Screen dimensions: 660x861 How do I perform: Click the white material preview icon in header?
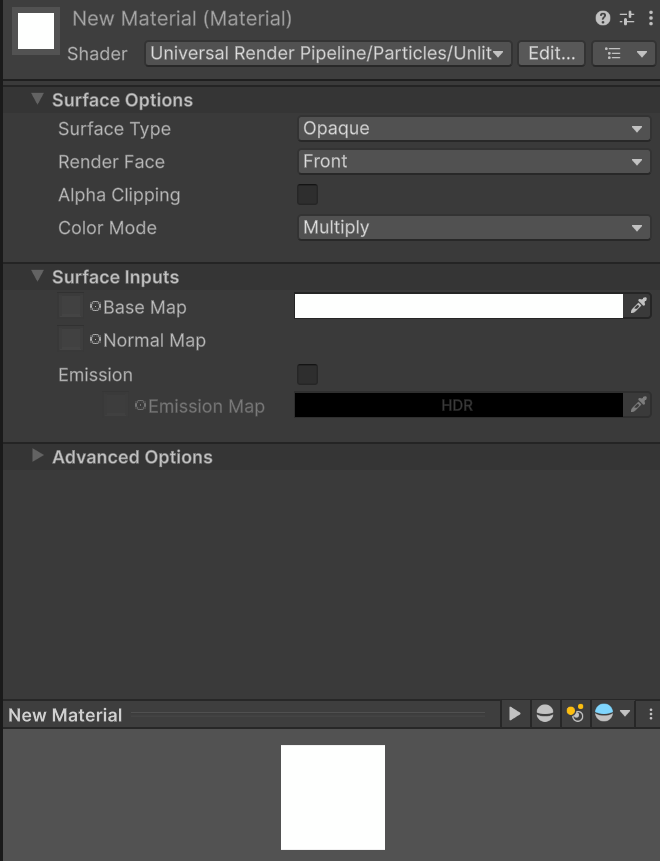tap(36, 31)
